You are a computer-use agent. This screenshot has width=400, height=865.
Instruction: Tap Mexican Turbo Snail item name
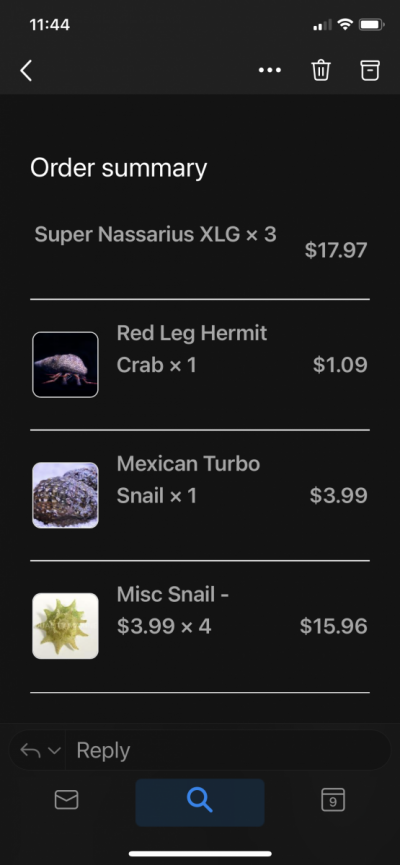pyautogui.click(x=188, y=479)
